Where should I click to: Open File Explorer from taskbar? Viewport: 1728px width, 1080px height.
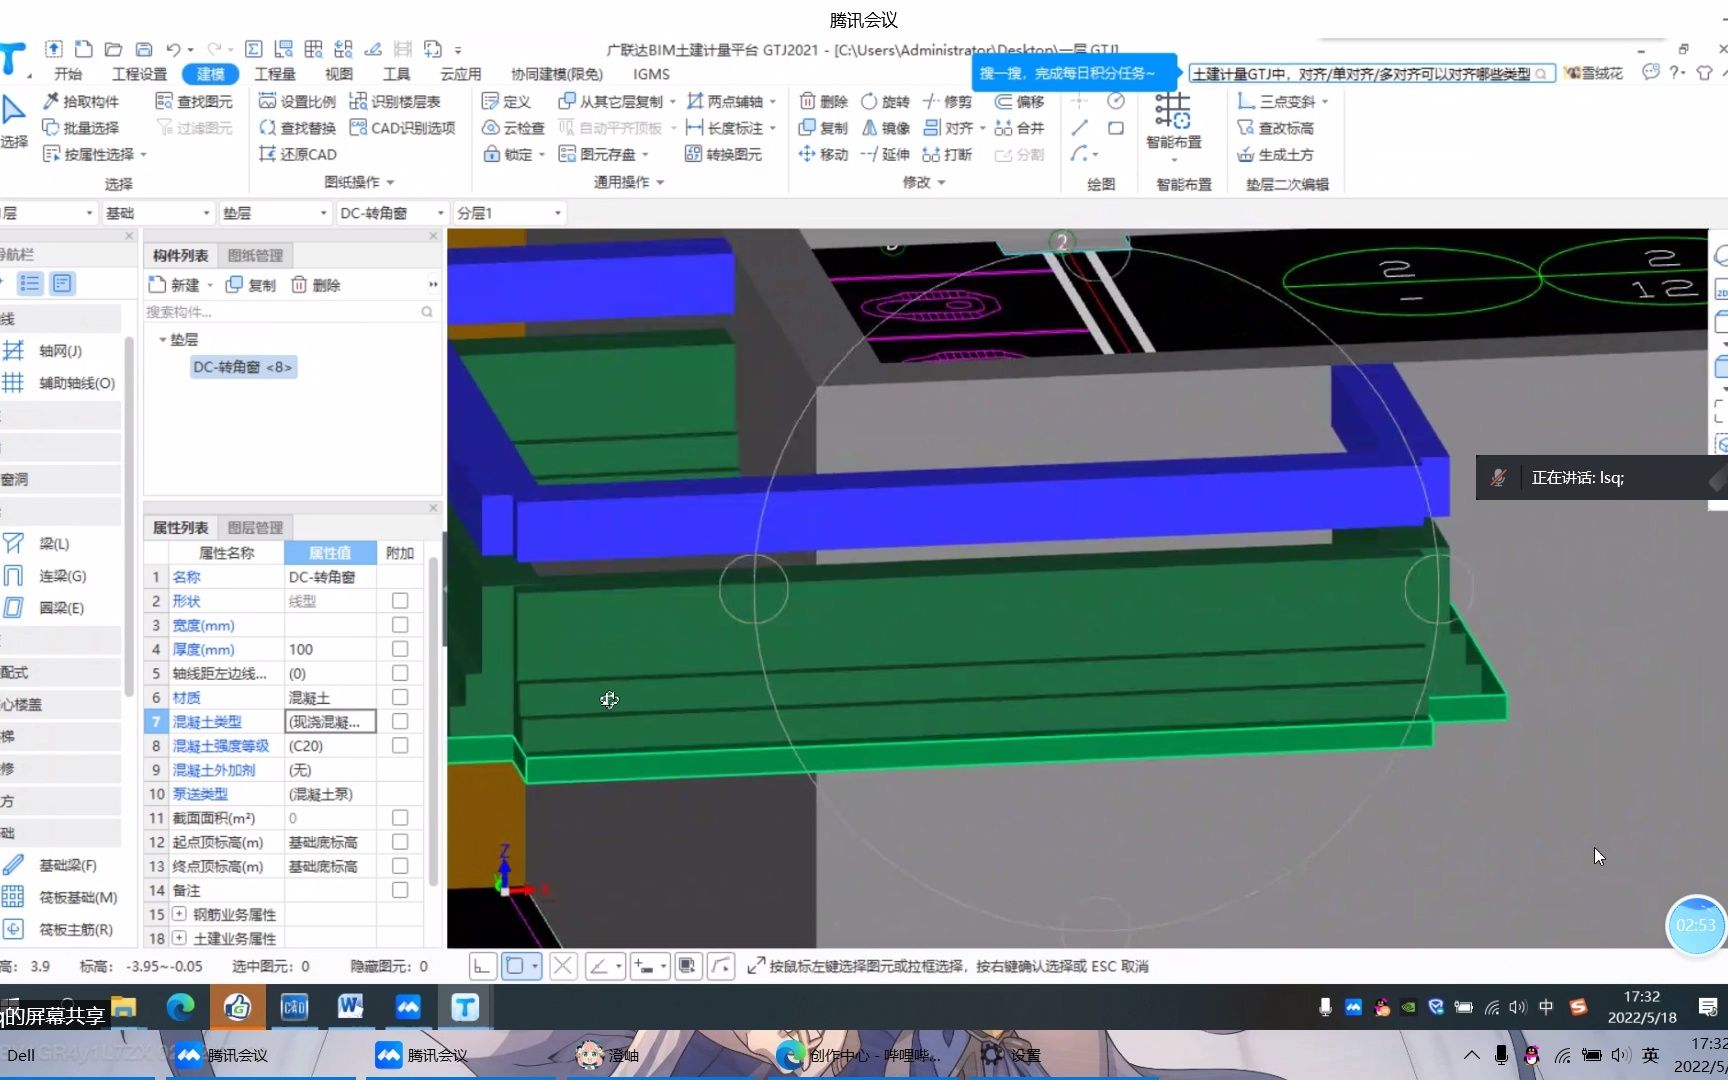coord(123,1007)
